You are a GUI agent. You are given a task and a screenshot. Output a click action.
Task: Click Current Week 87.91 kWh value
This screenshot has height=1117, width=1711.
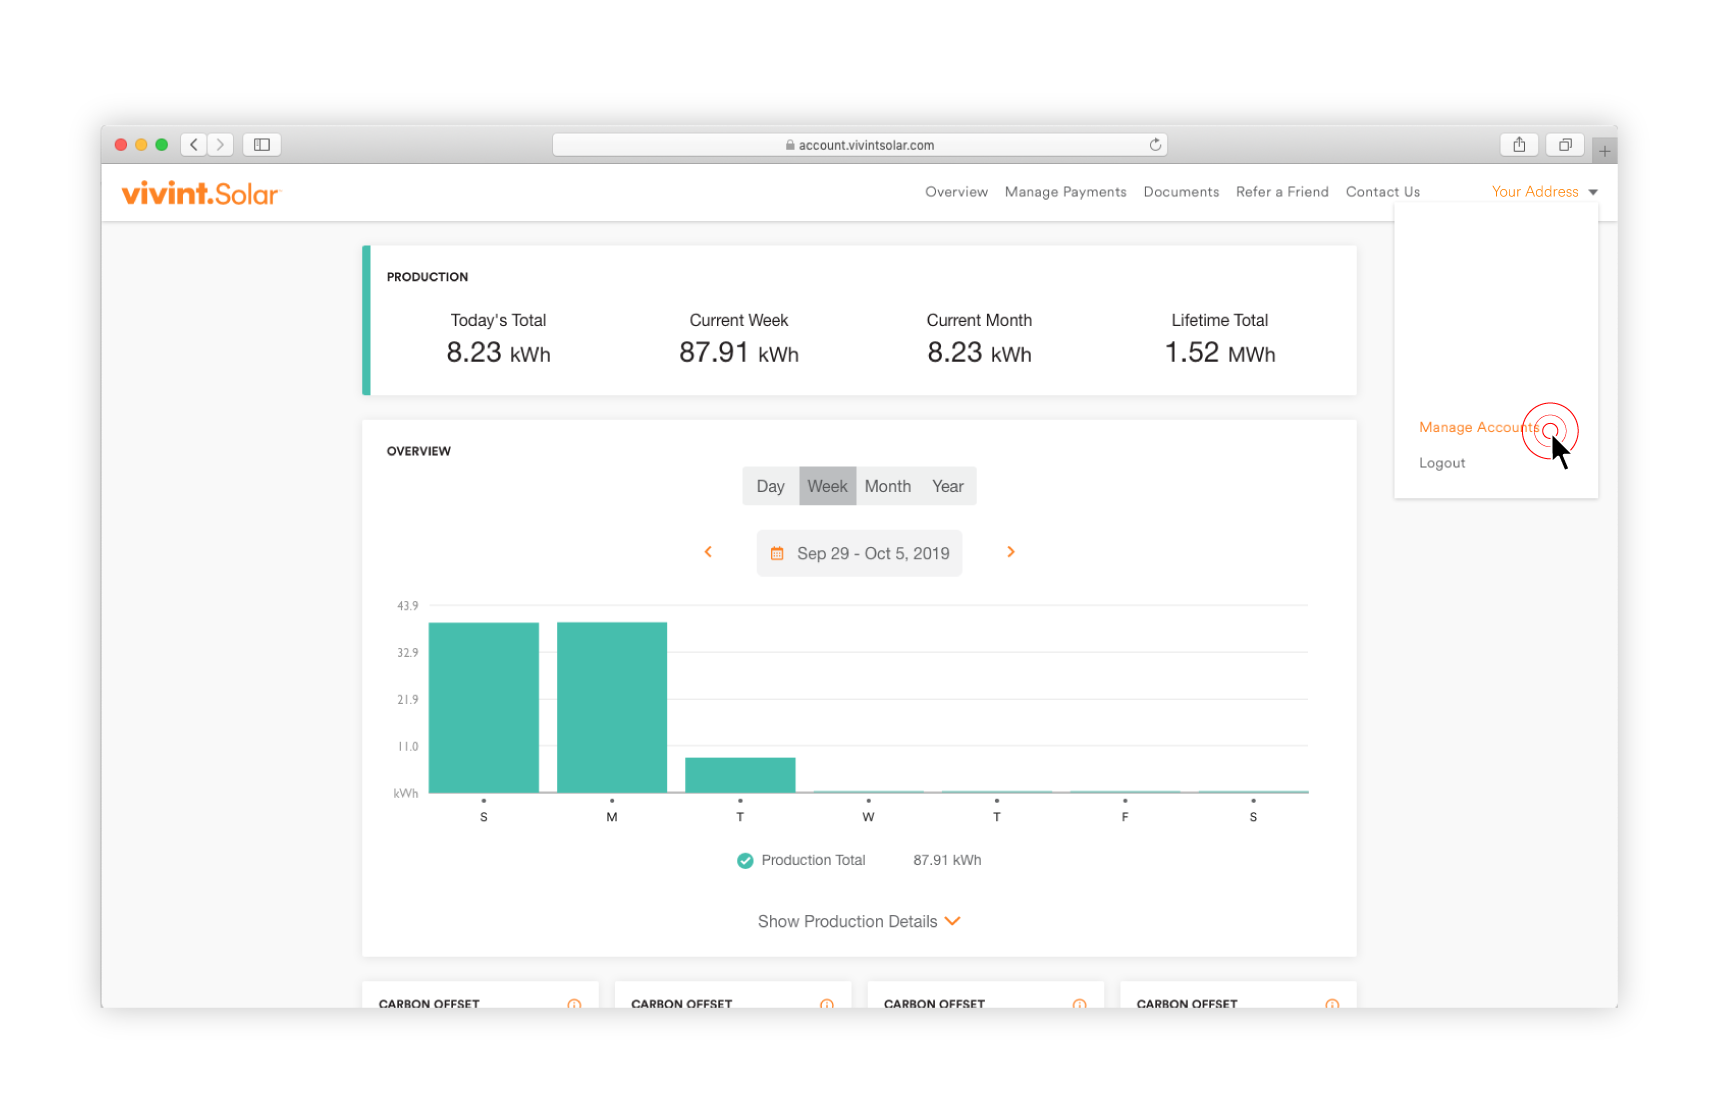coord(739,353)
